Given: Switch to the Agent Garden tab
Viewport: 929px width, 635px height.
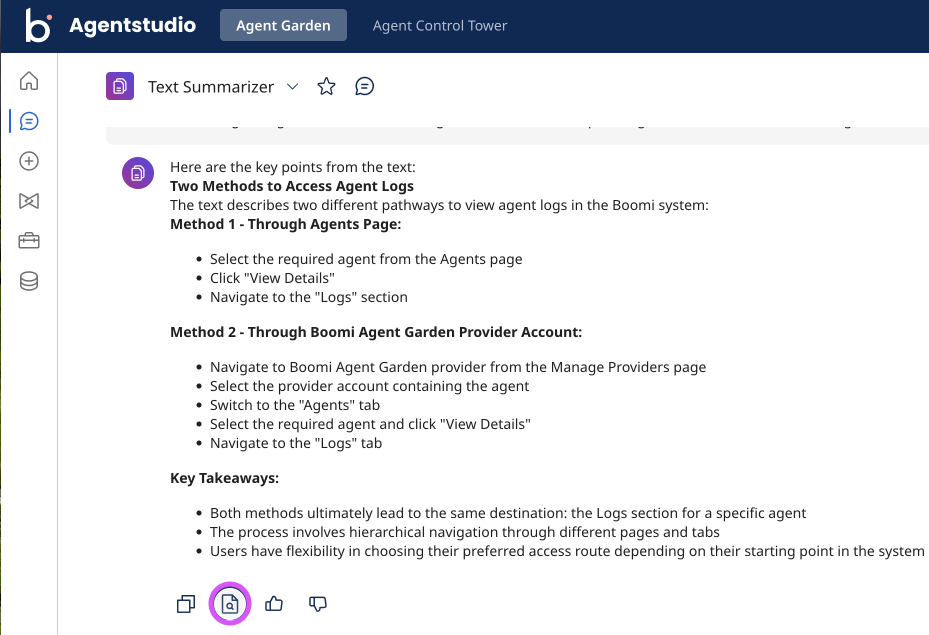Looking at the screenshot, I should tap(283, 25).
